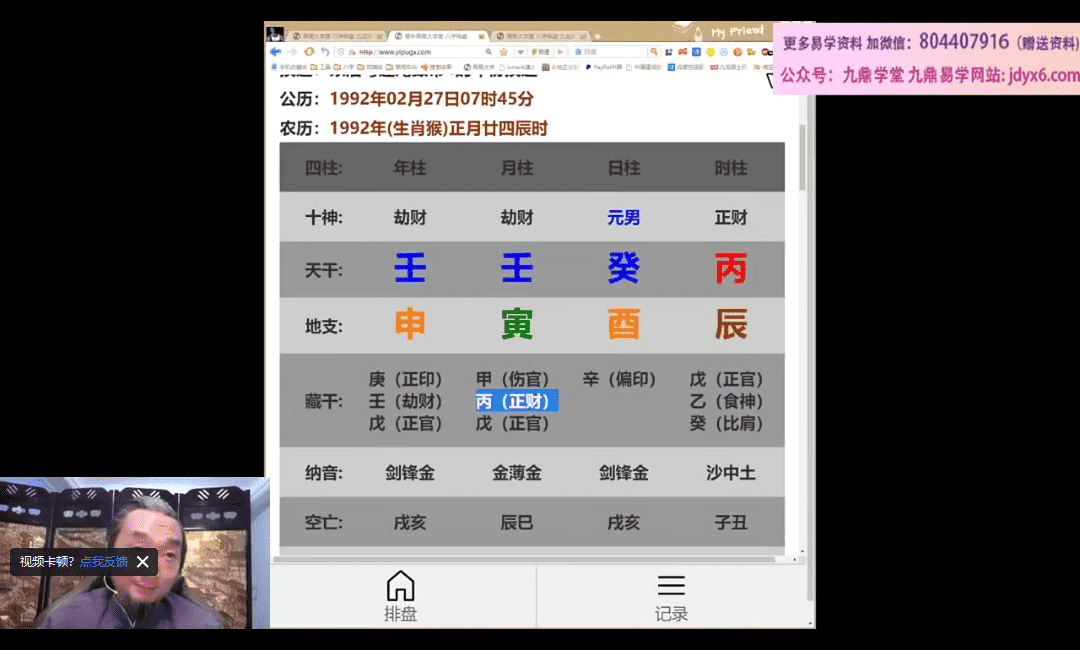Click the red 丙 hour stem character

(730, 268)
